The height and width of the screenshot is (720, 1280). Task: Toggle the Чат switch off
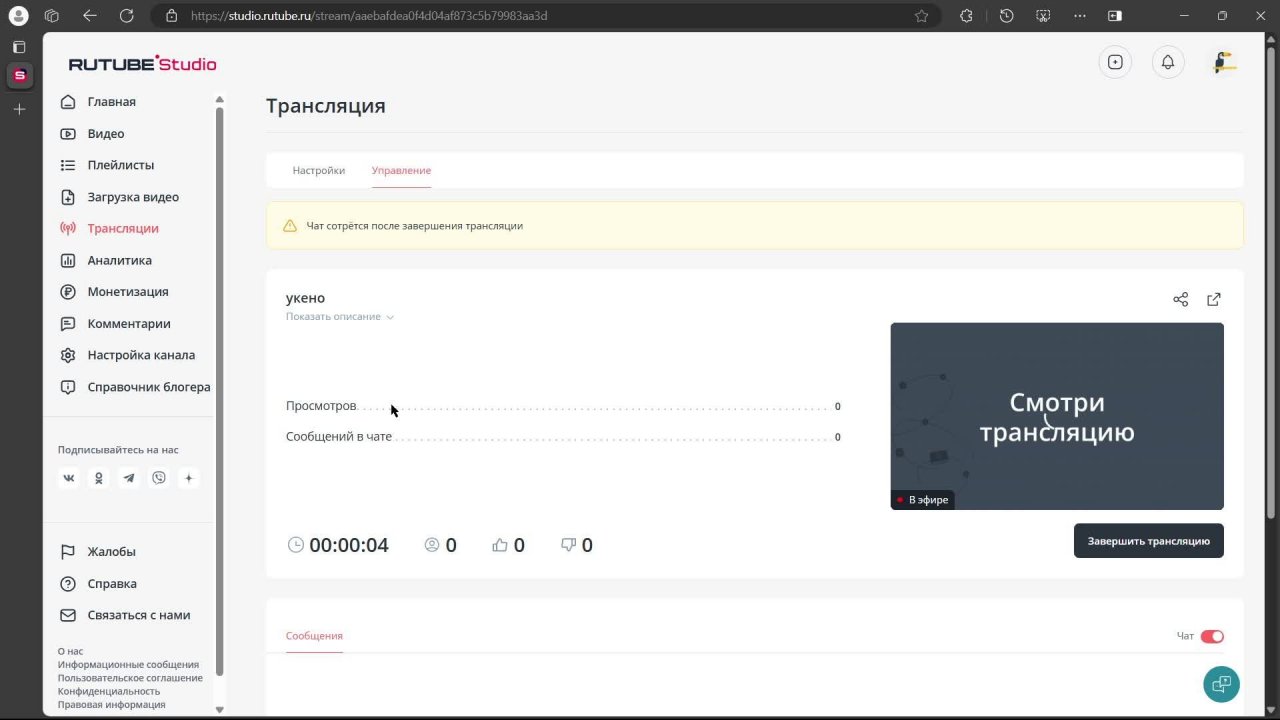point(1212,636)
